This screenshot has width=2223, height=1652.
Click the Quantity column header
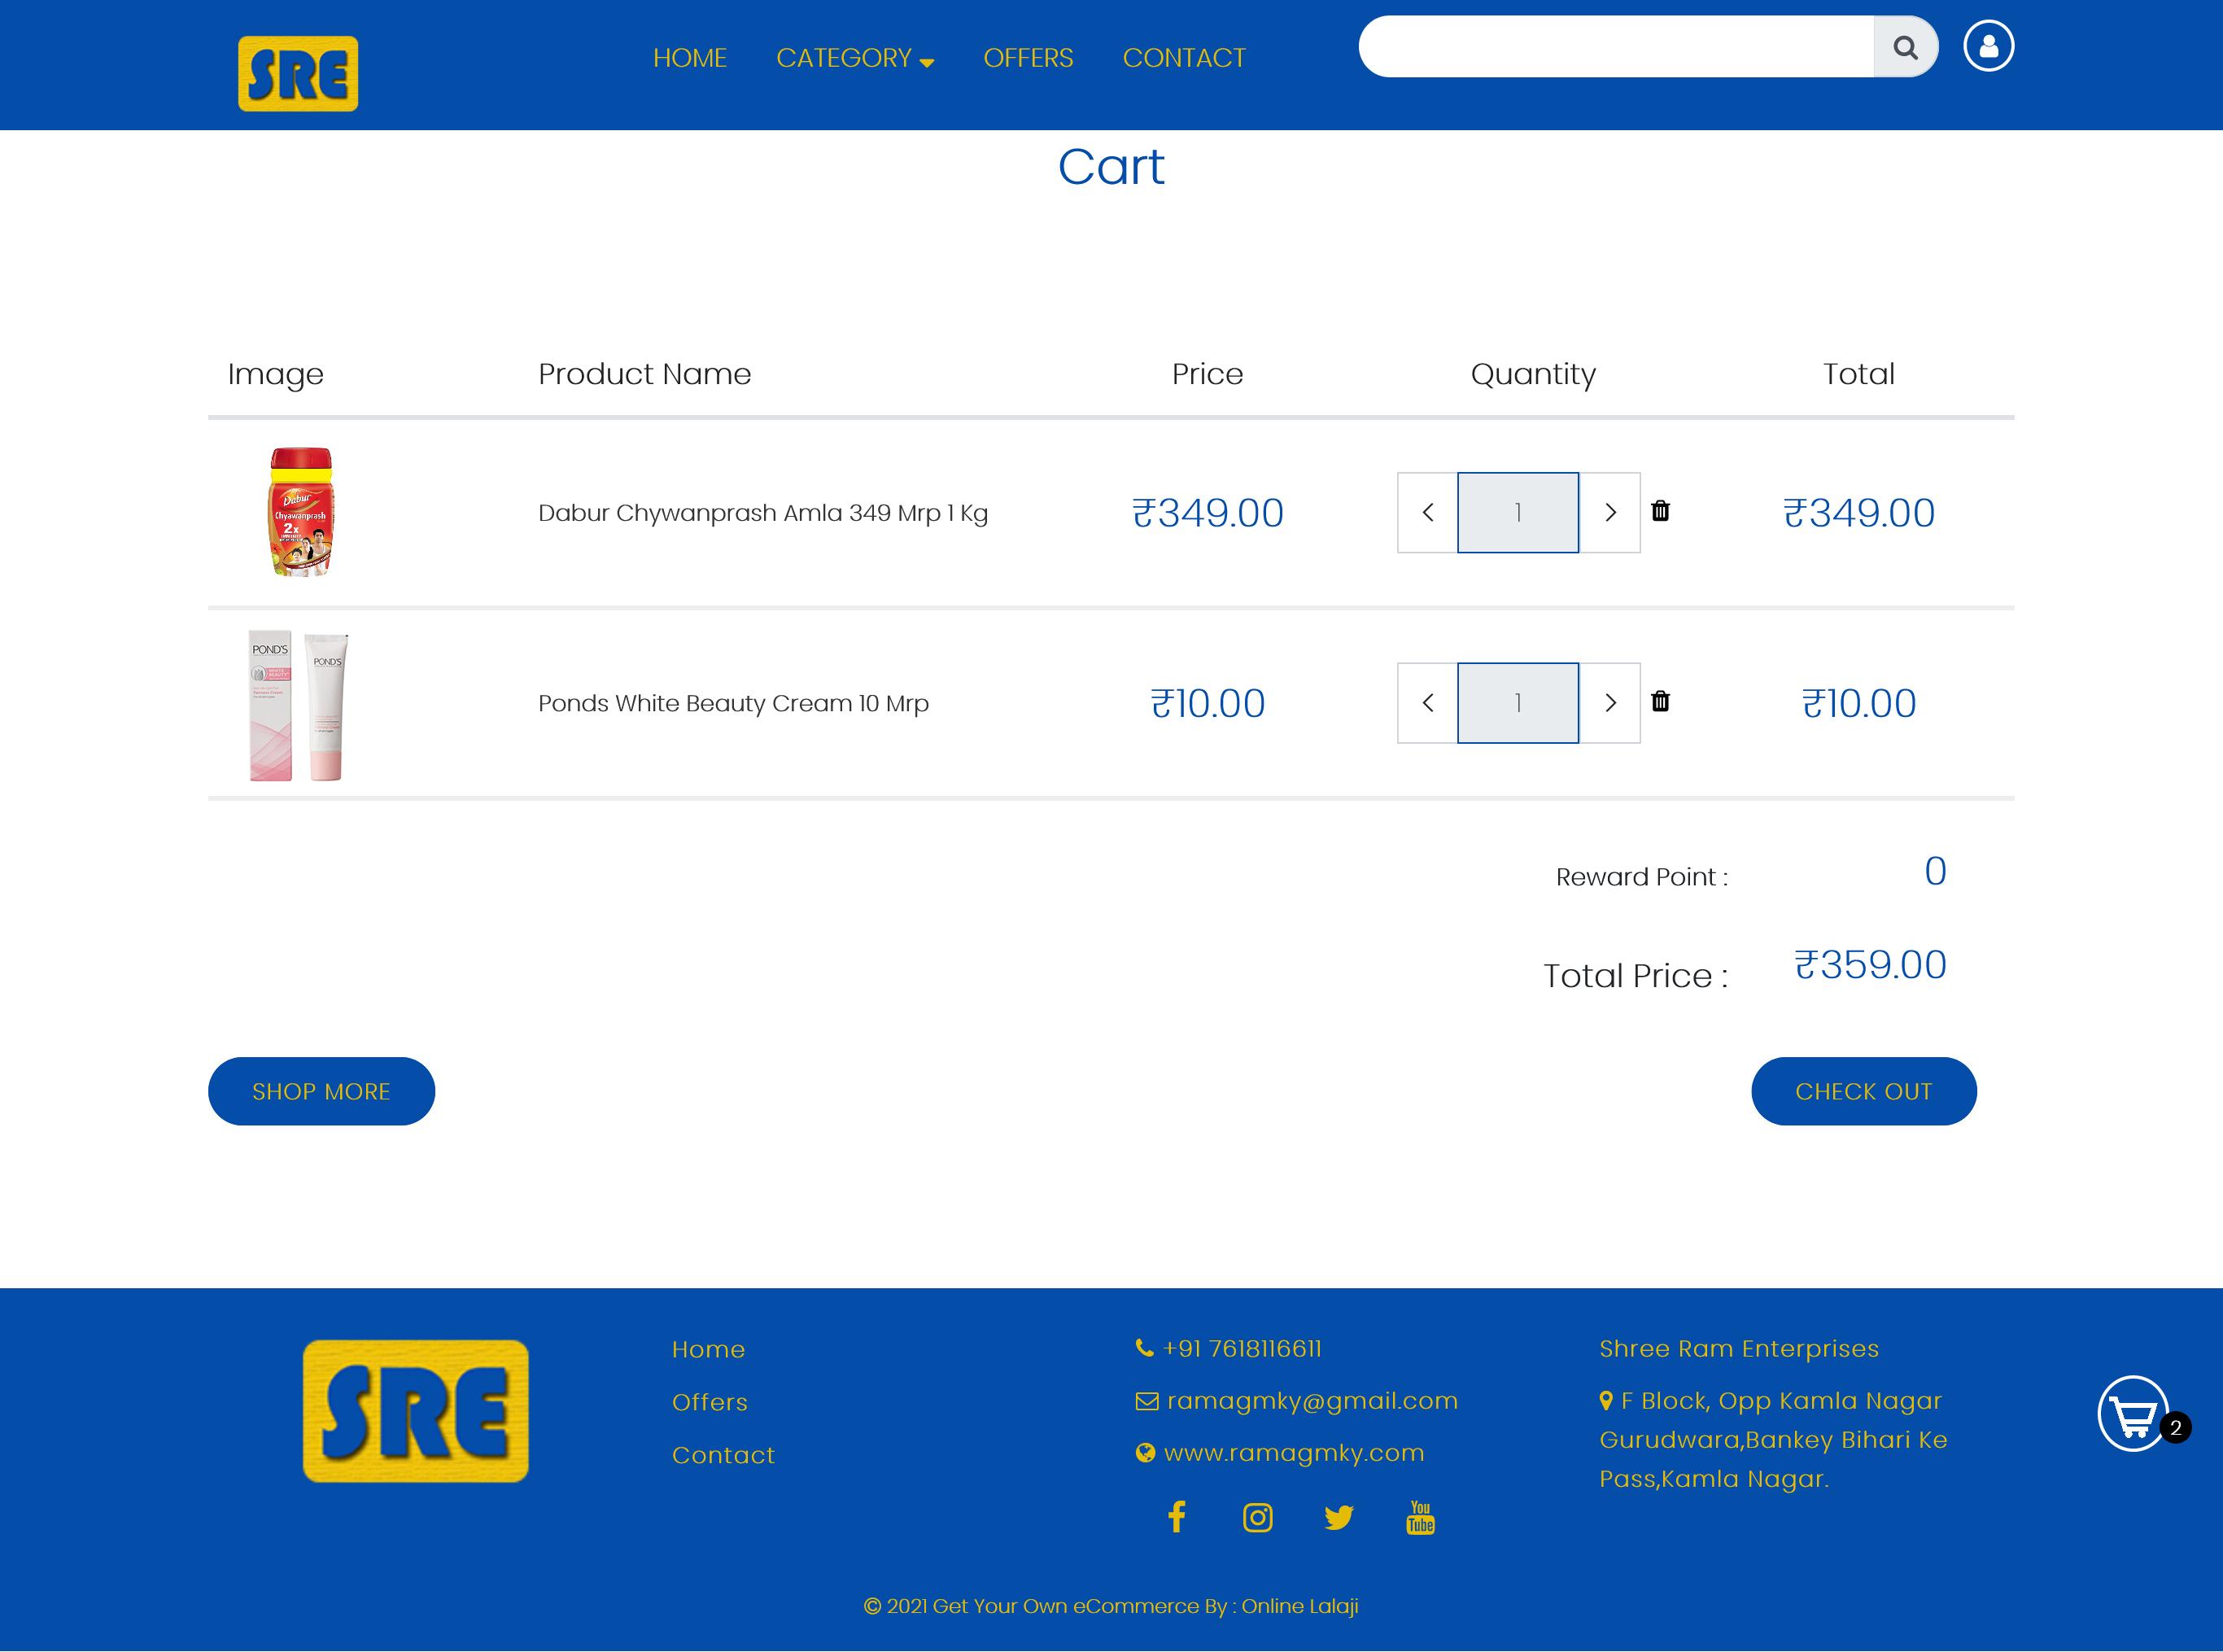[x=1533, y=374]
